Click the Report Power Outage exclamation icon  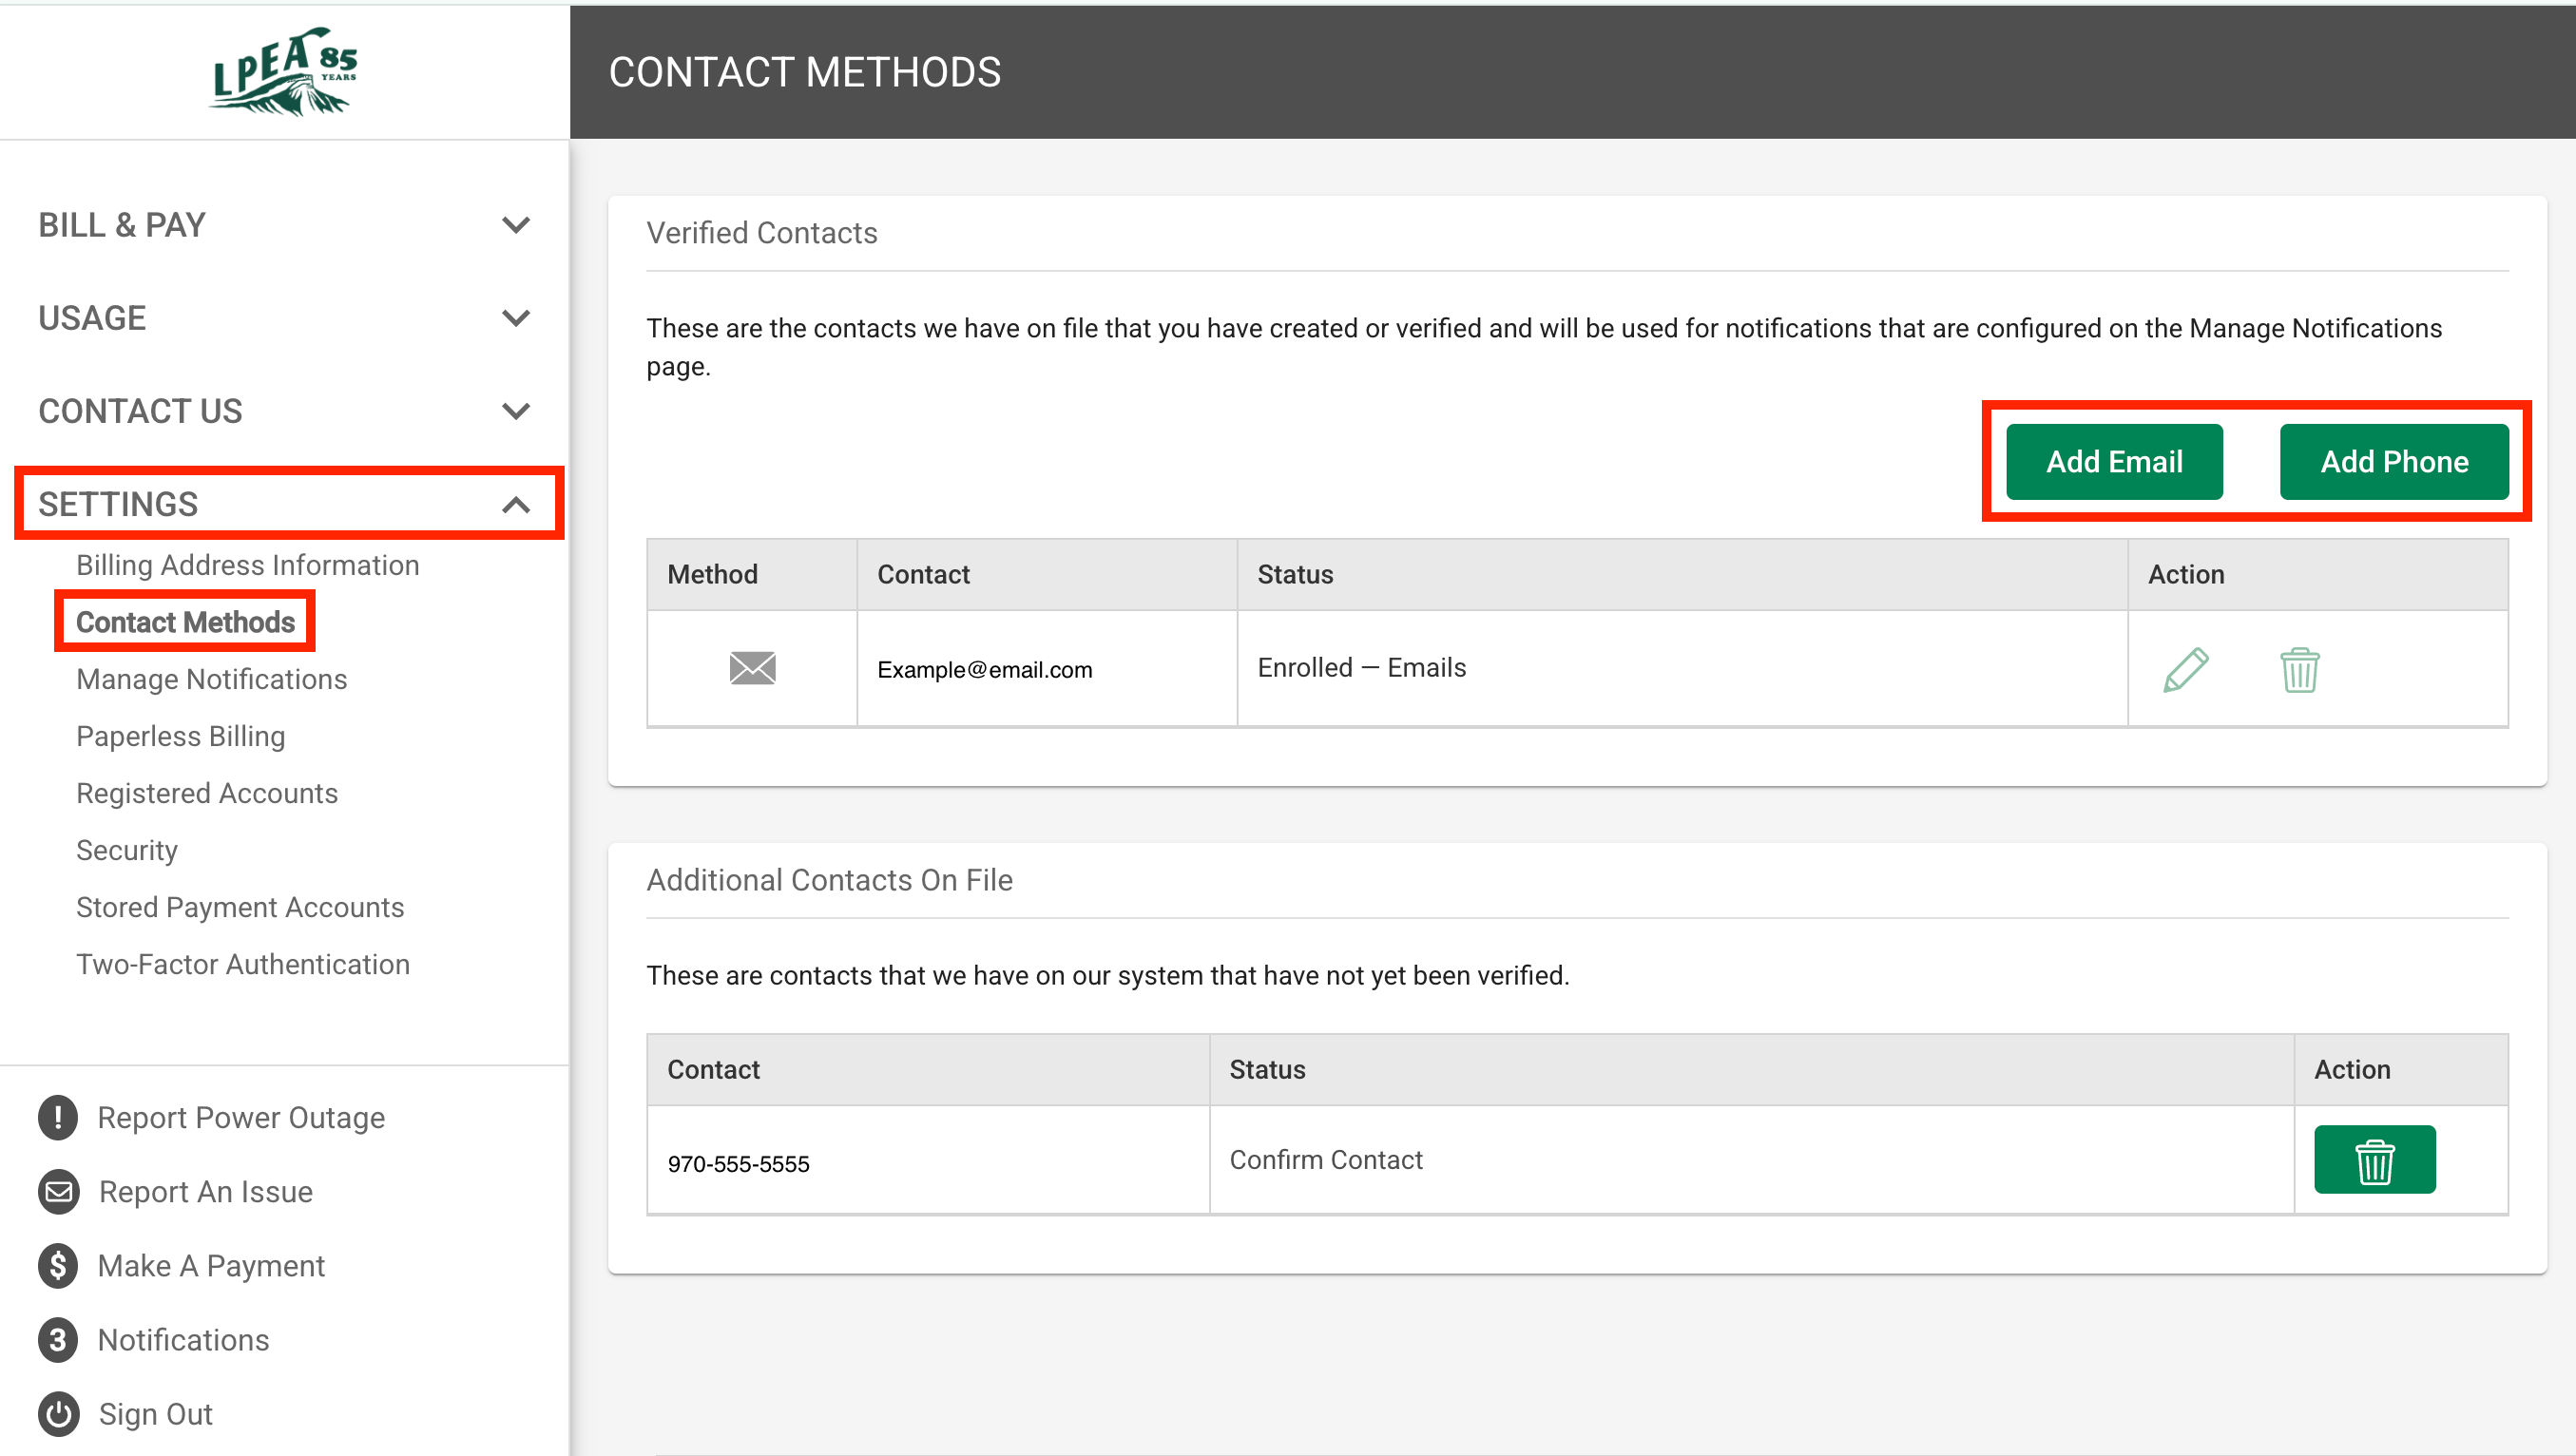point(58,1117)
